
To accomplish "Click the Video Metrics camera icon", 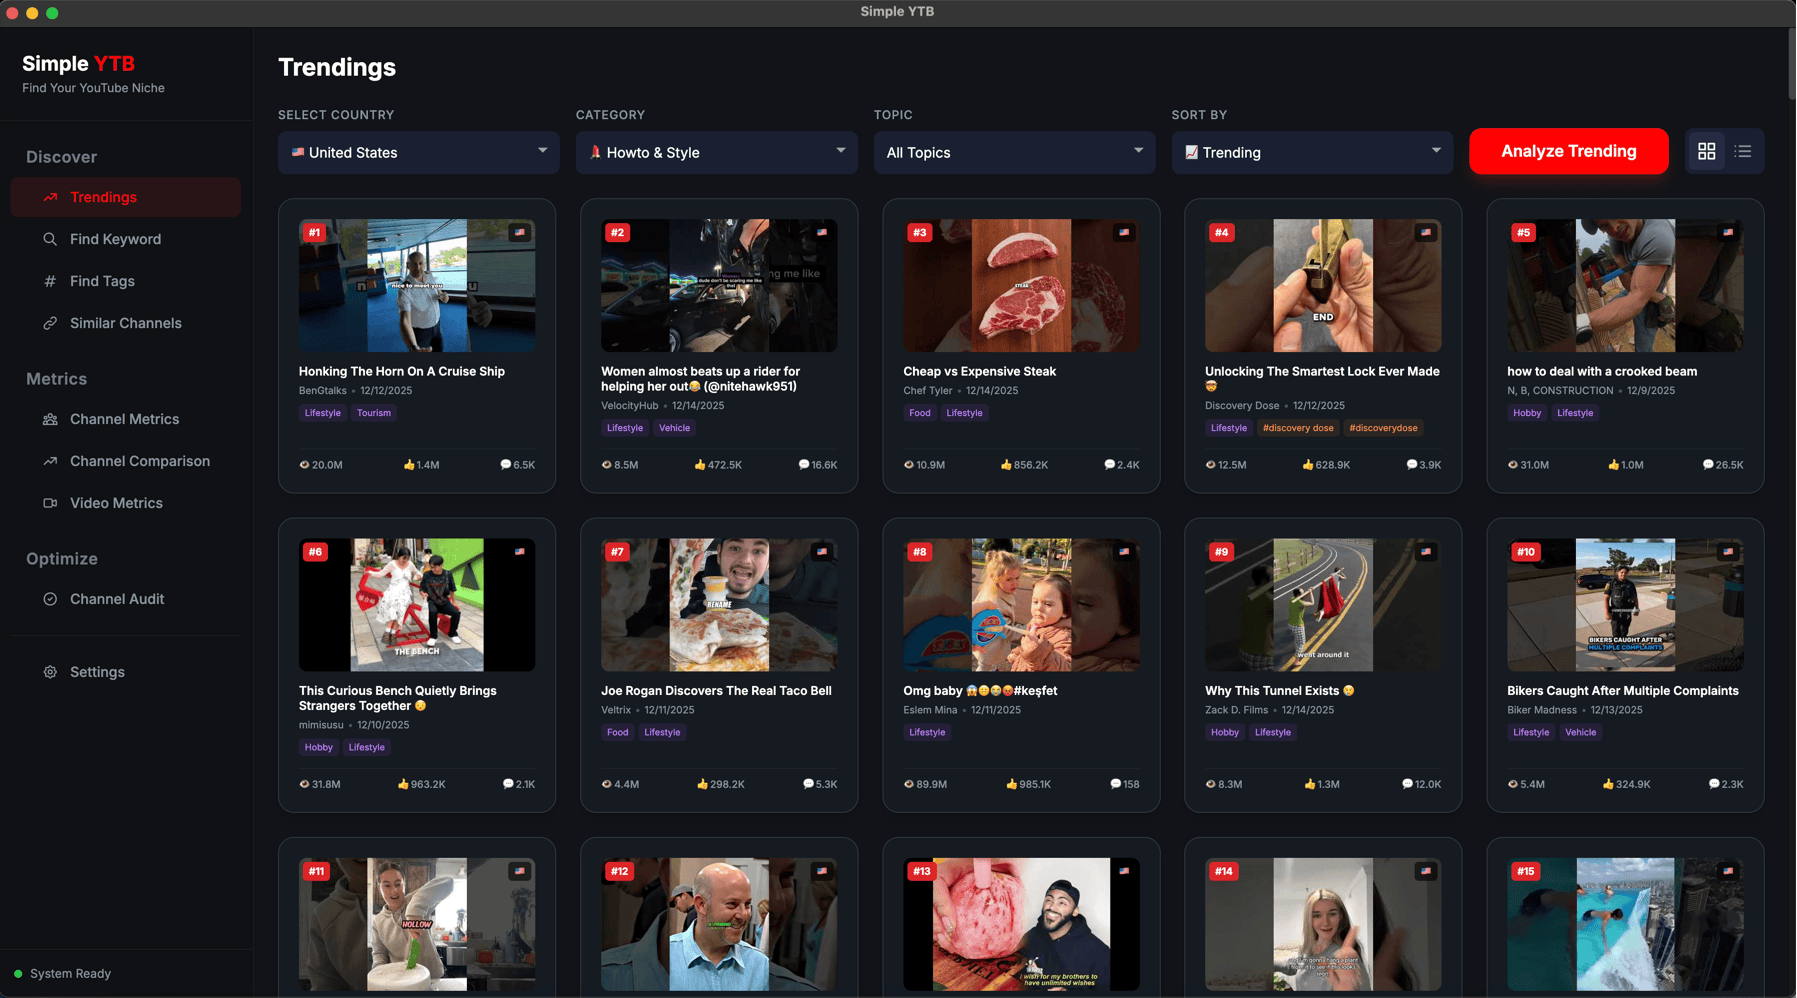I will pyautogui.click(x=50, y=503).
